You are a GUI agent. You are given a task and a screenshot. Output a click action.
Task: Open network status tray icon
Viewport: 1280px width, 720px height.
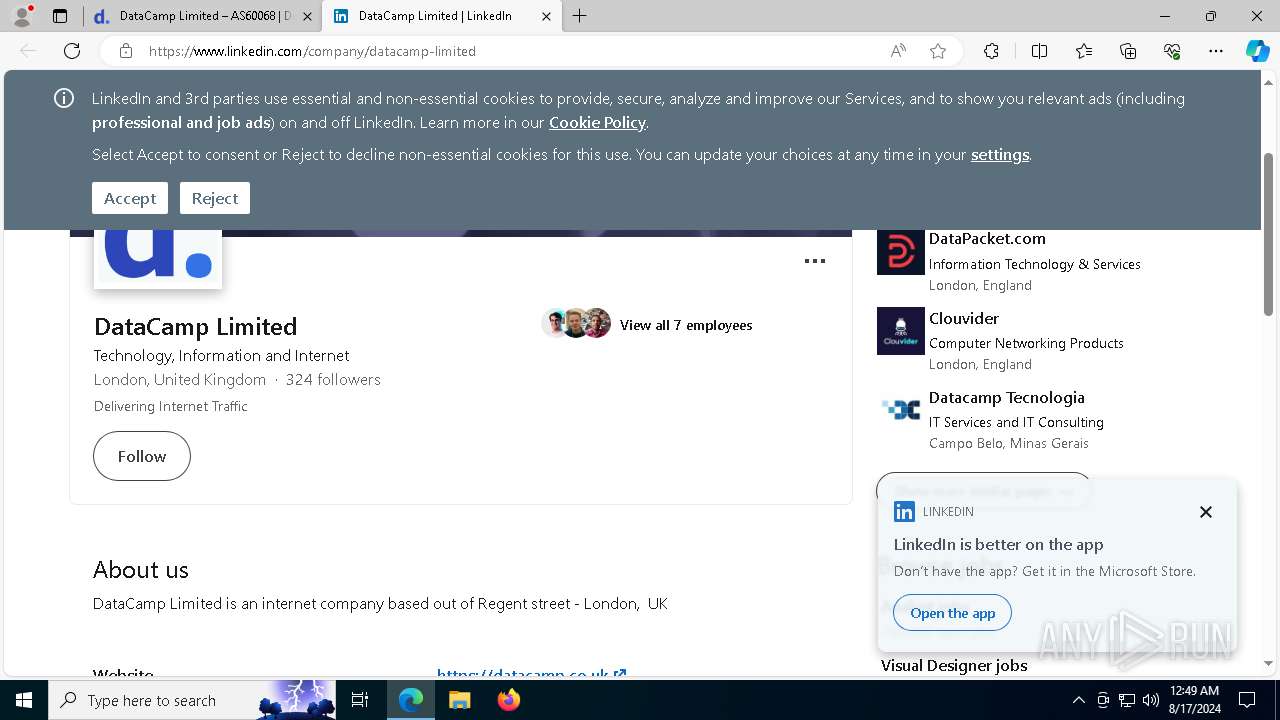[x=1127, y=700]
